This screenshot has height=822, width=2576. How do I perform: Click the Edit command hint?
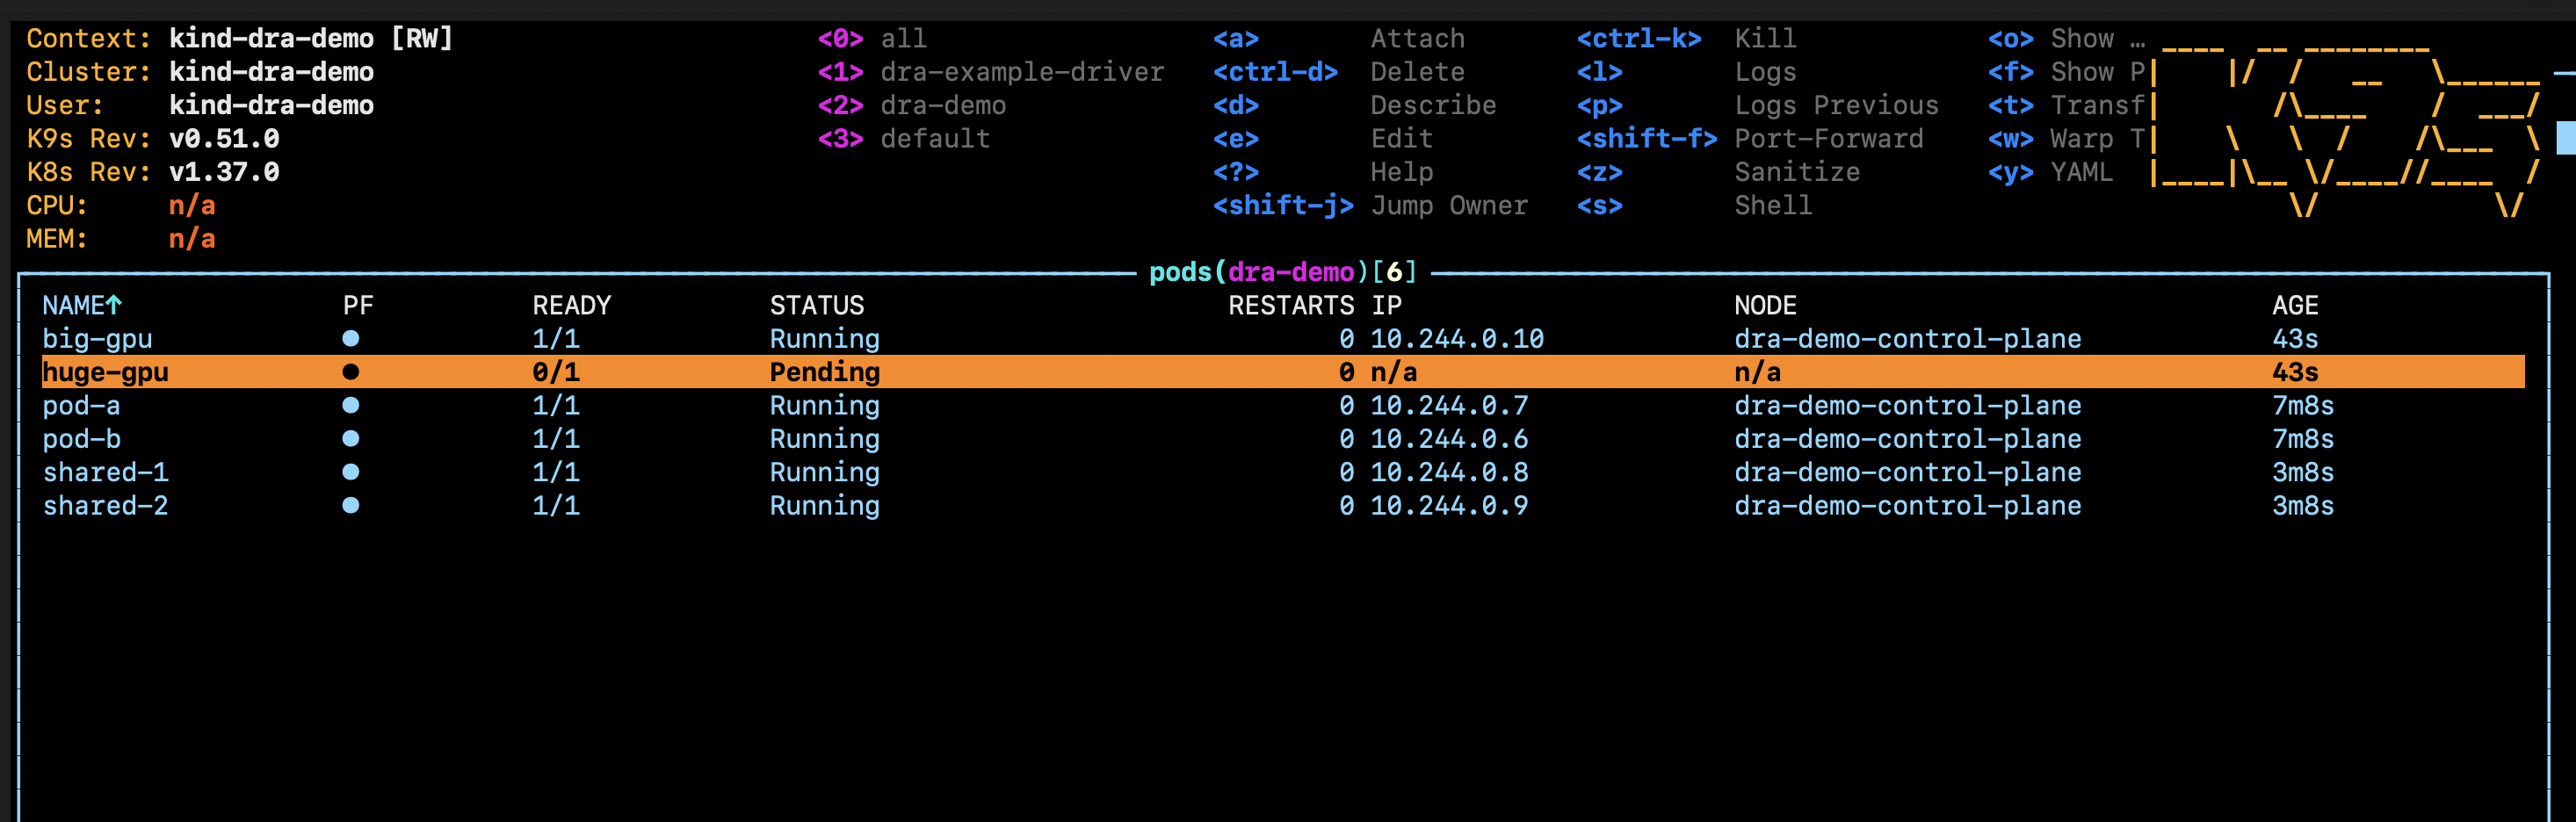(1401, 138)
